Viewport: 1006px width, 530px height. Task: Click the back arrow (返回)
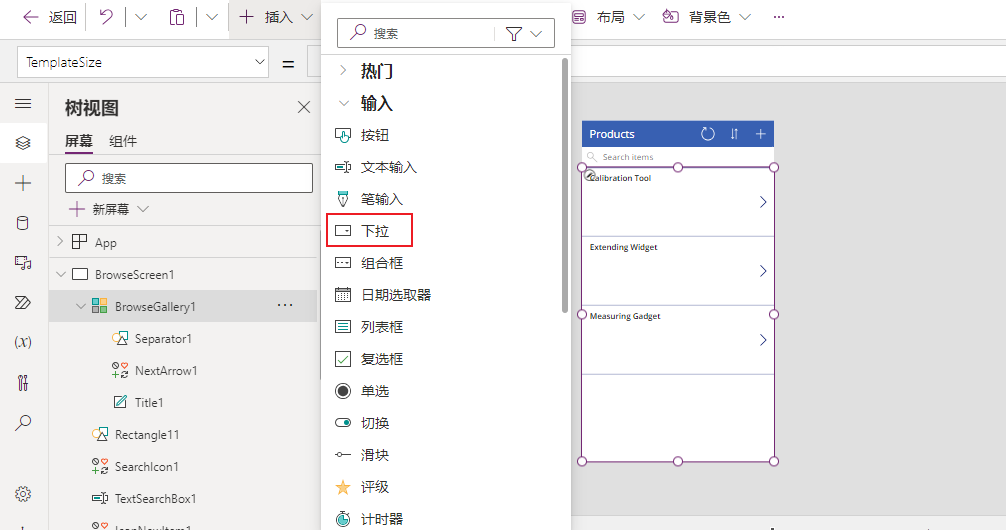(49, 17)
